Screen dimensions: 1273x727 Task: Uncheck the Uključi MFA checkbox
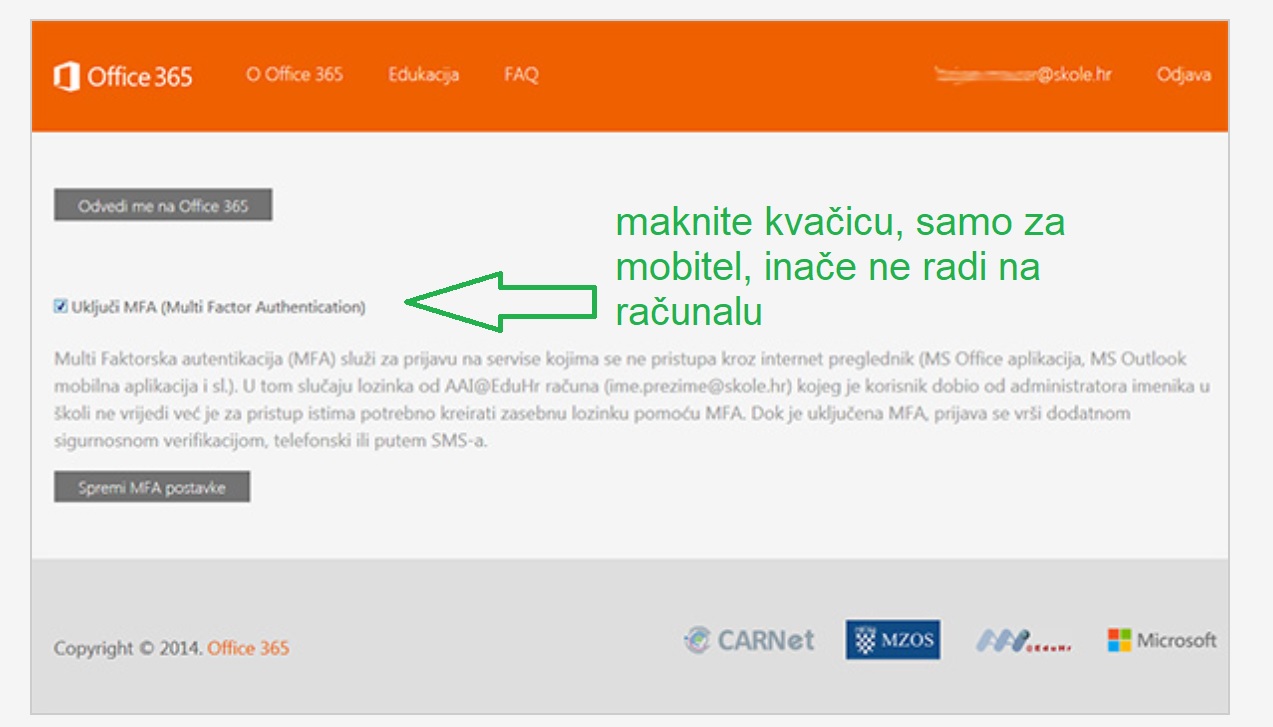pyautogui.click(x=60, y=307)
